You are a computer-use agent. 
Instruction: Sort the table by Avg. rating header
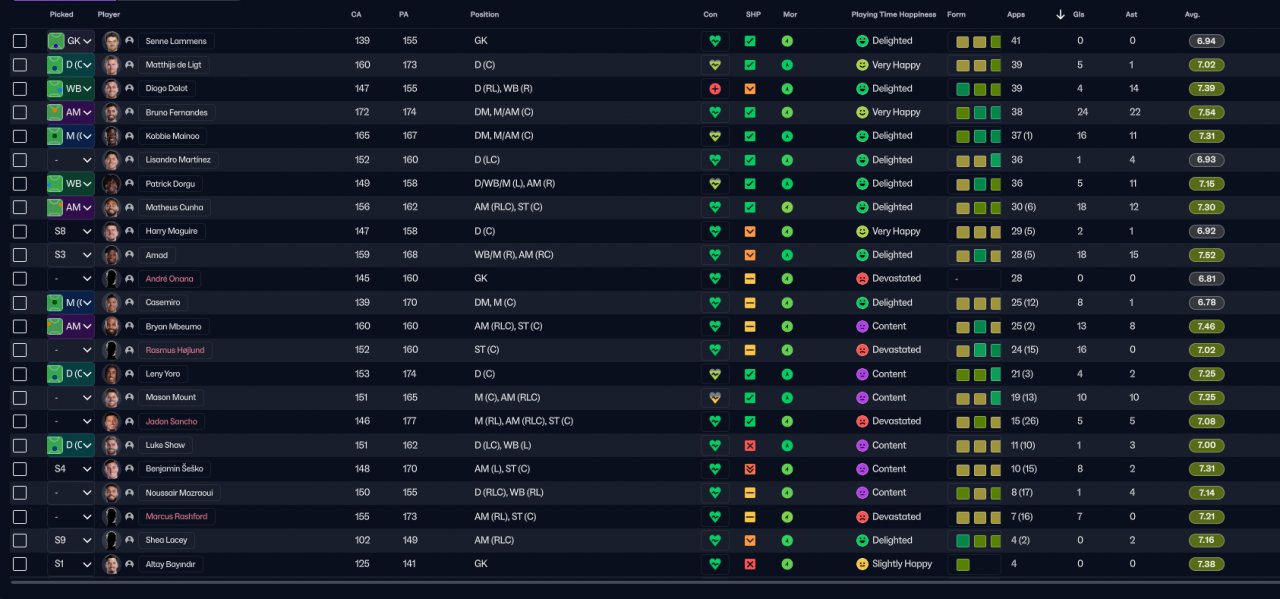(1192, 15)
